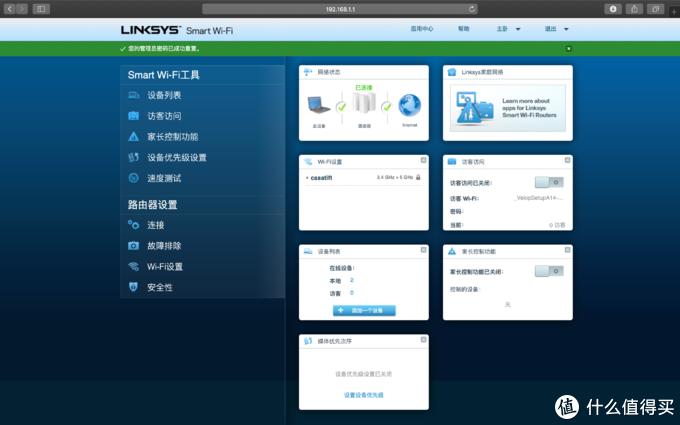Image resolution: width=680 pixels, height=425 pixels.
Task: Click the Linksys家庭网络 widget header icon
Action: [452, 72]
